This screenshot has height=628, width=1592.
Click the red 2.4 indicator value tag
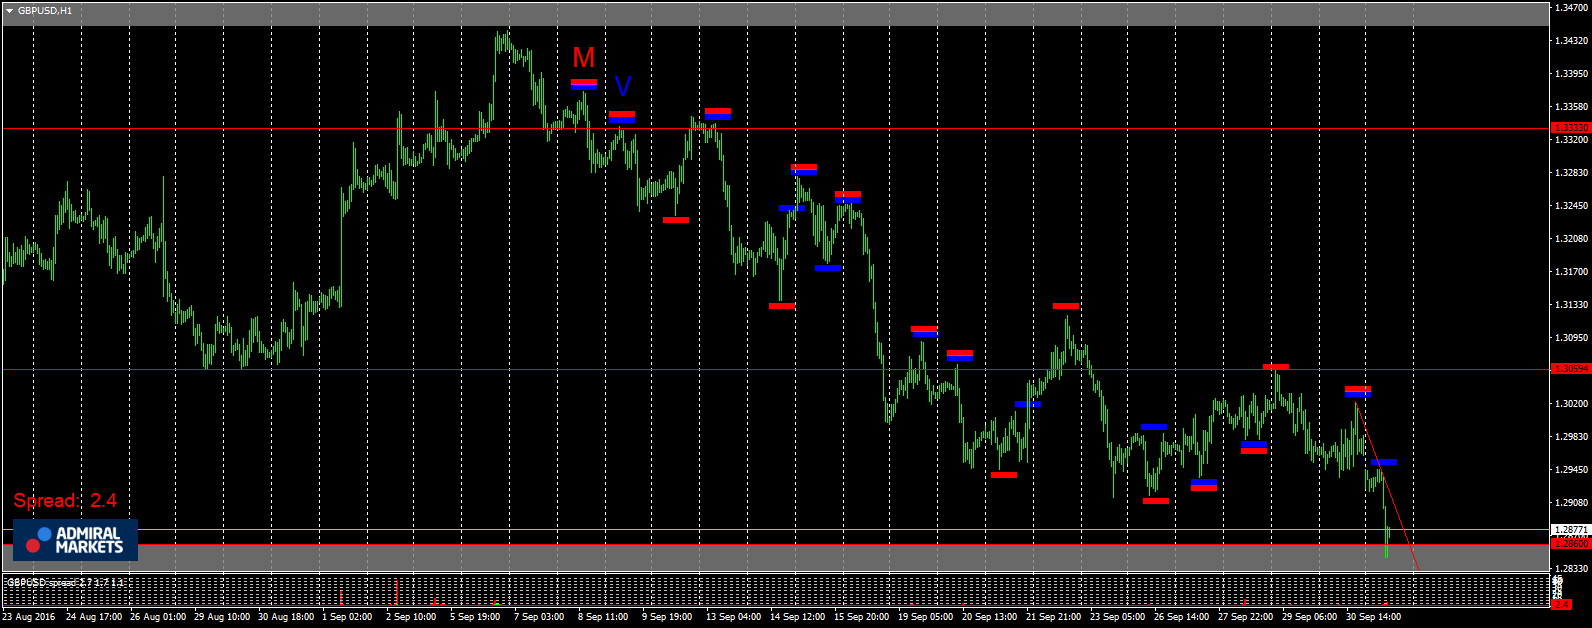point(1560,604)
